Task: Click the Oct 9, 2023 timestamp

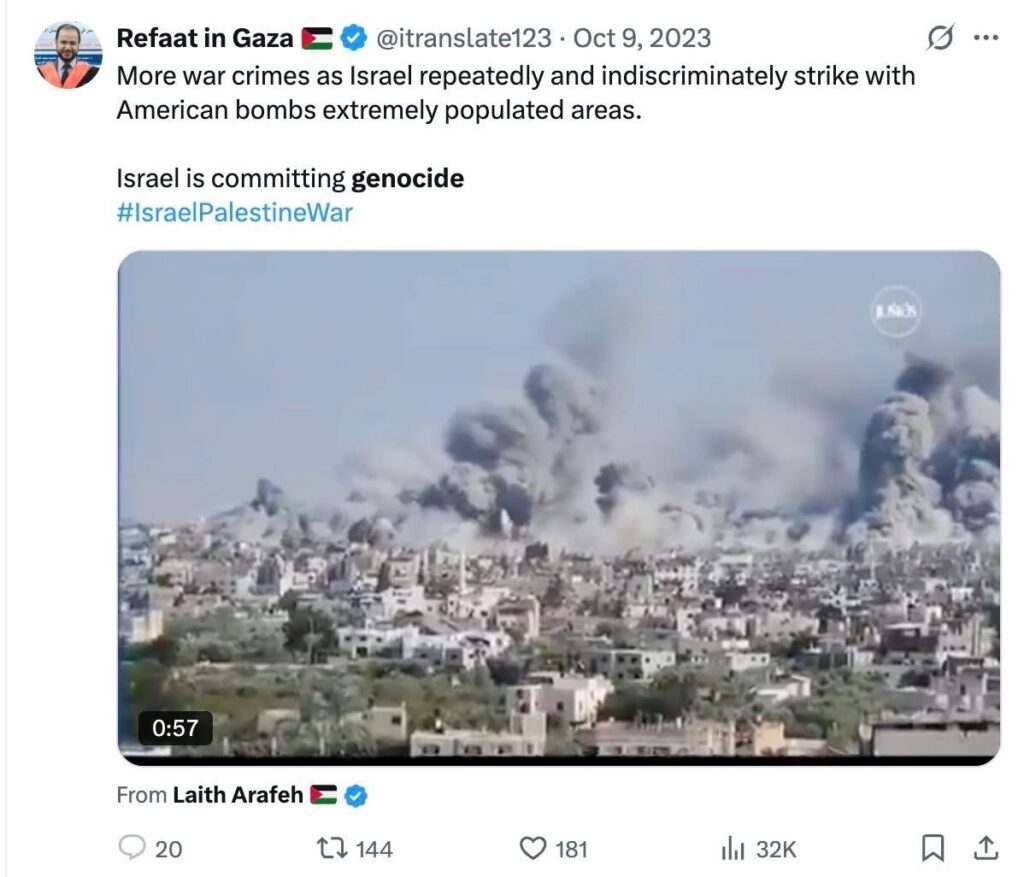Action: 642,38
